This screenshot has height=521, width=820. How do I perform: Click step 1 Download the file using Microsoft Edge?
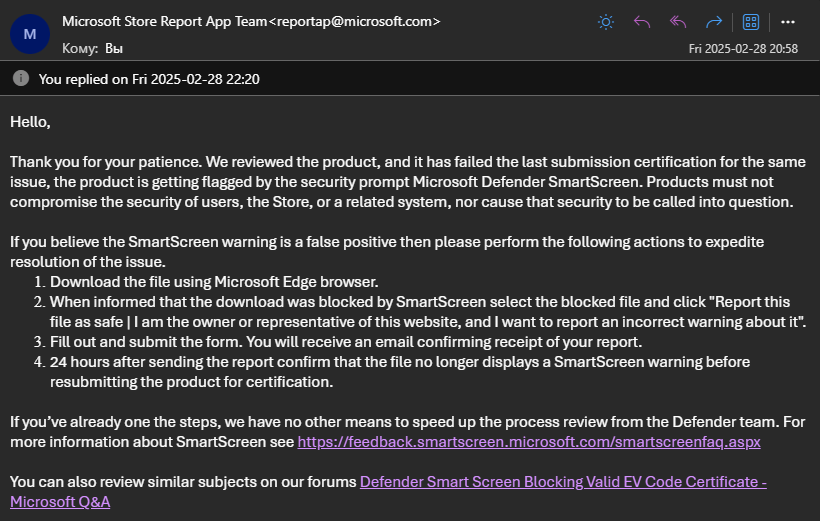pos(214,282)
